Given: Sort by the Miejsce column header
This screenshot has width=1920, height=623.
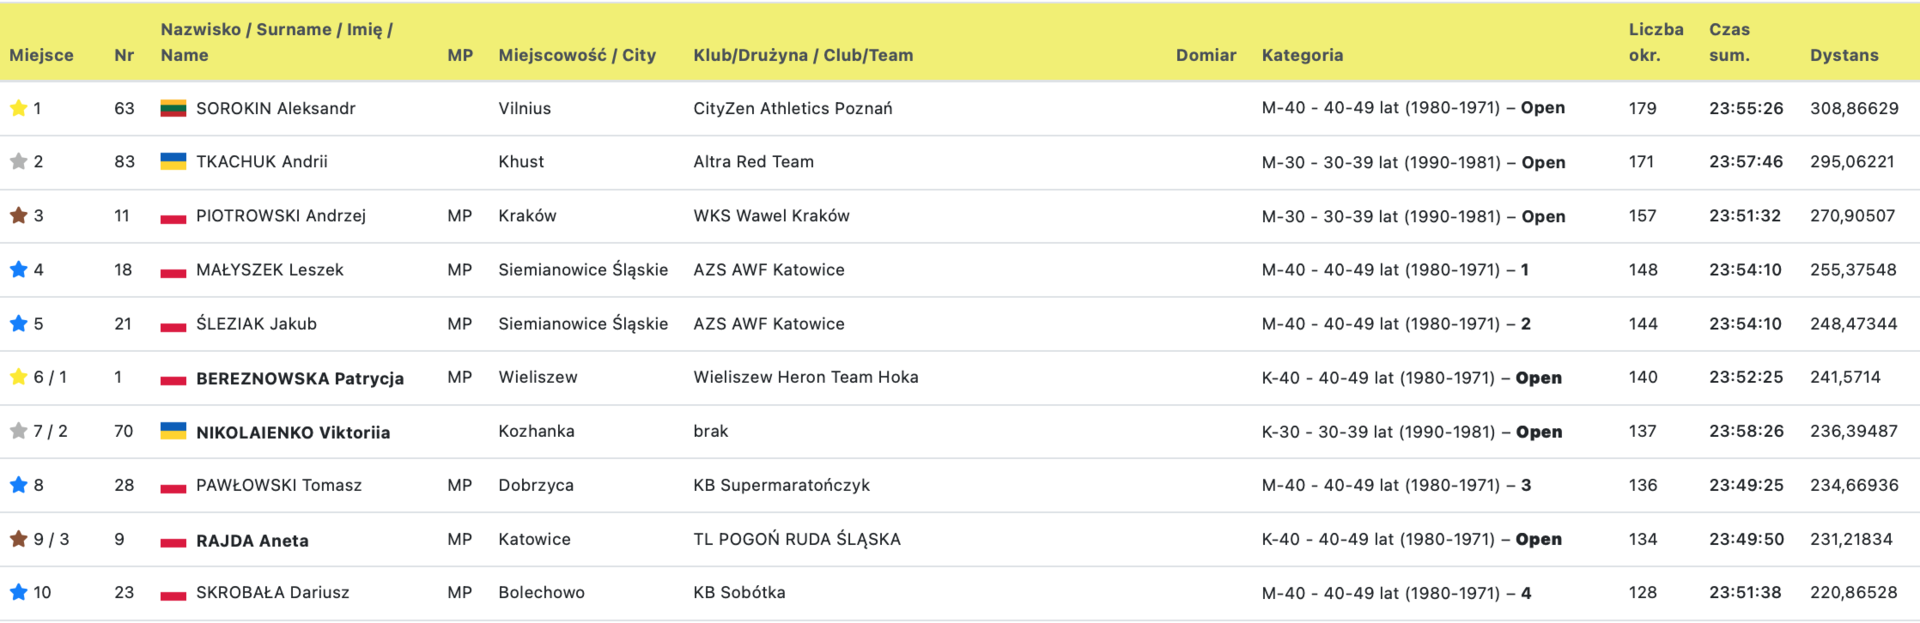Looking at the screenshot, I should point(41,55).
